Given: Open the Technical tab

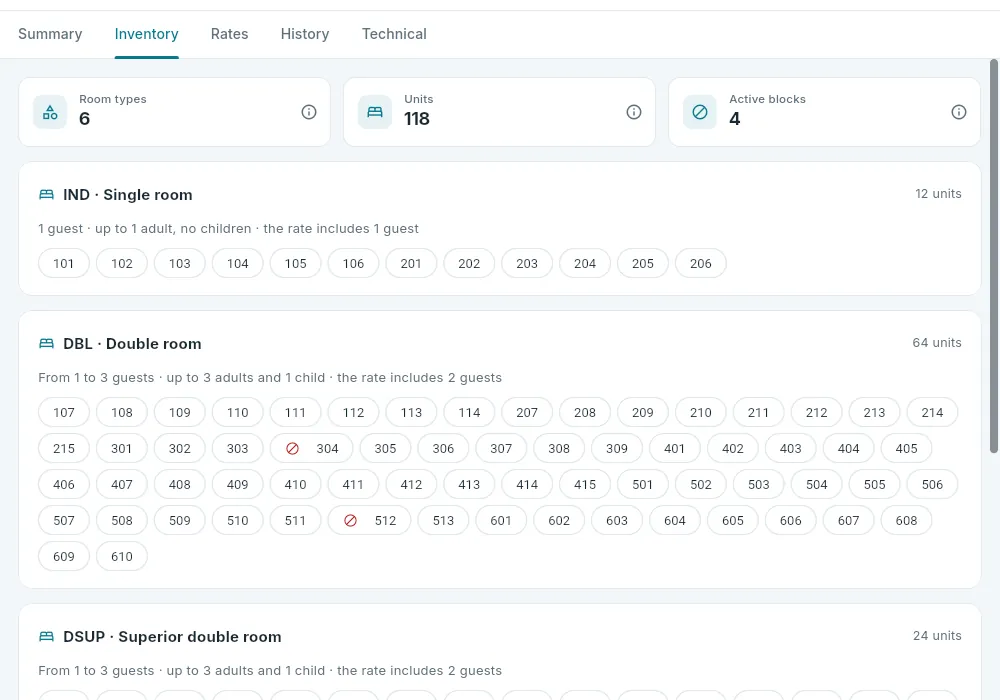Looking at the screenshot, I should 394,34.
